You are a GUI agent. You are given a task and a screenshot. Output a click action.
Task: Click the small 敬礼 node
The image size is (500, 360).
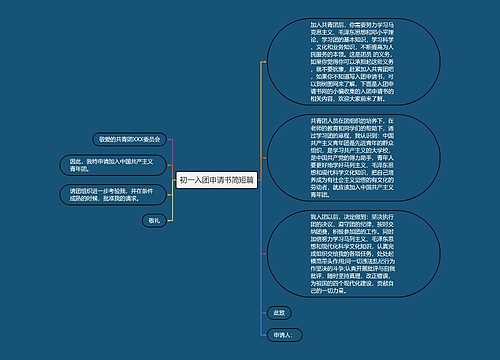[x=154, y=220]
